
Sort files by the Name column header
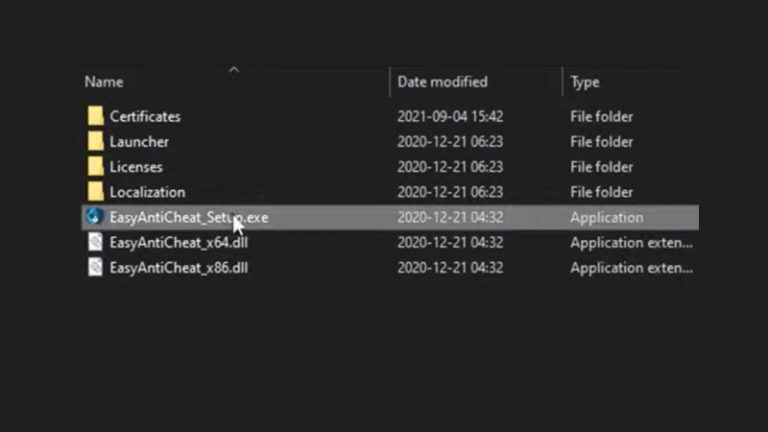(x=104, y=82)
